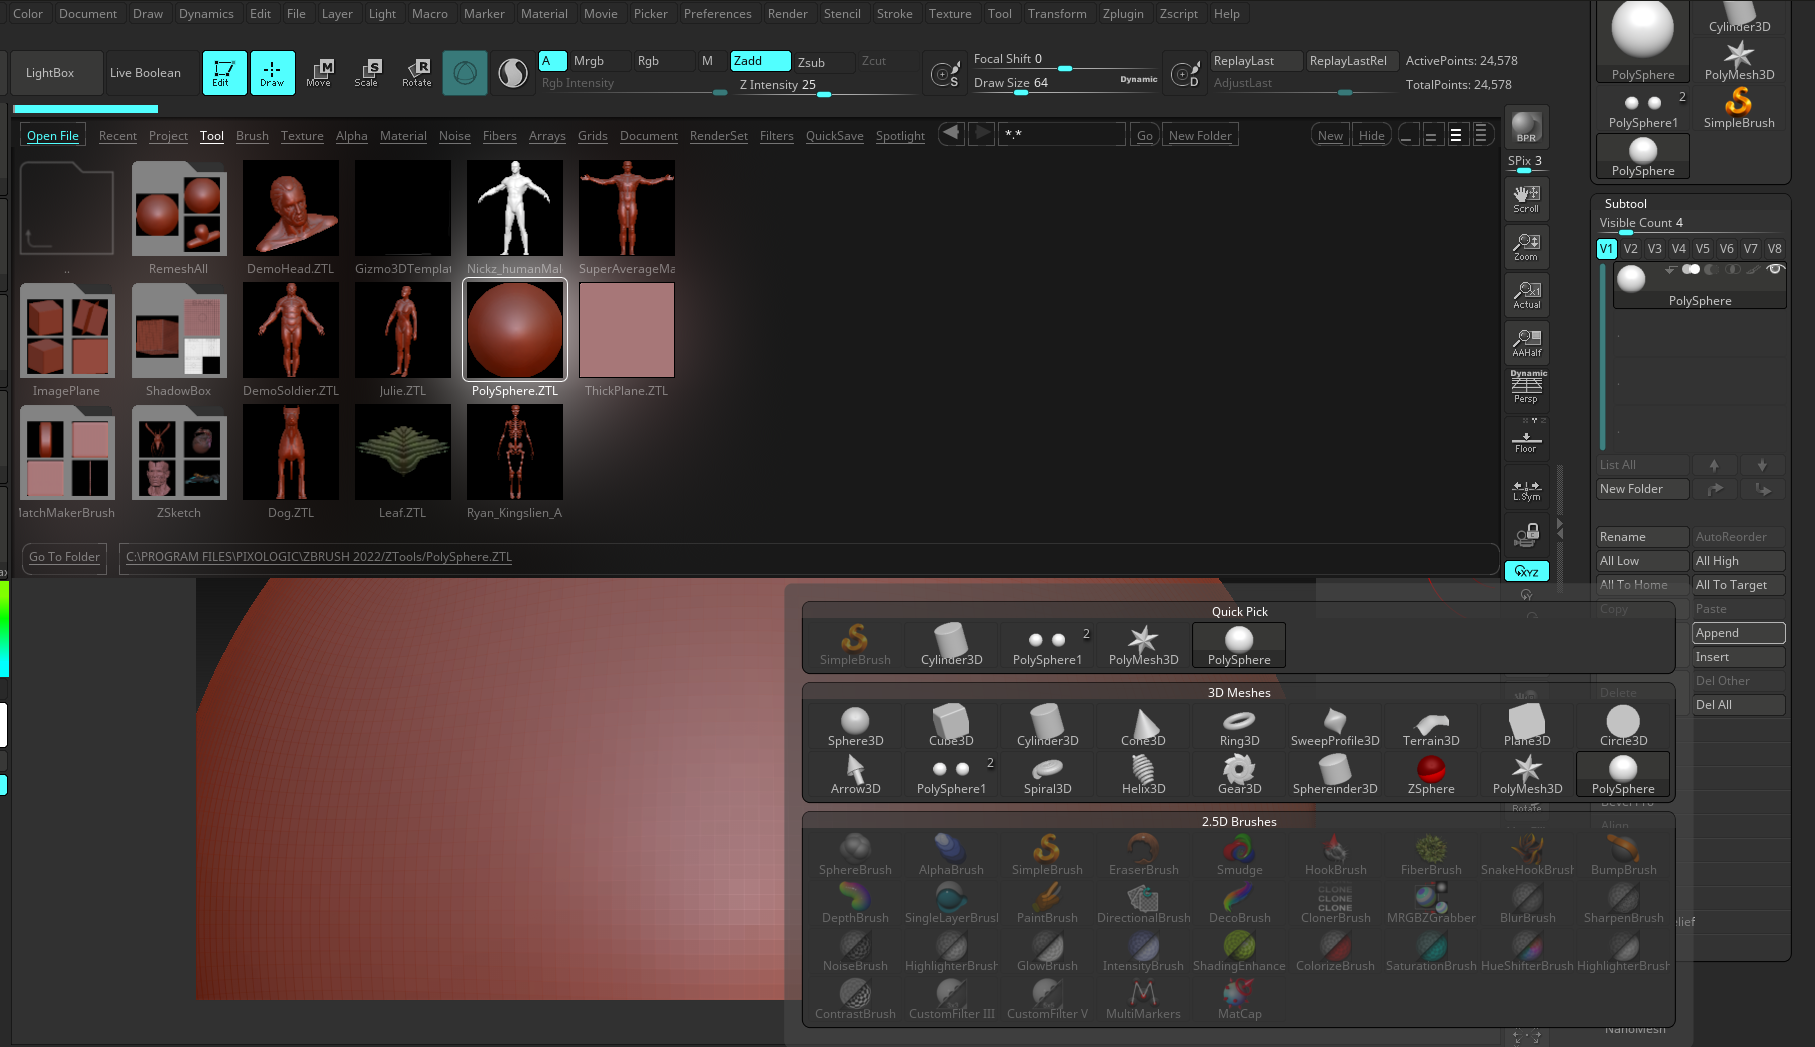Click the BPR render icon
Image resolution: width=1815 pixels, height=1047 pixels.
[1526, 127]
